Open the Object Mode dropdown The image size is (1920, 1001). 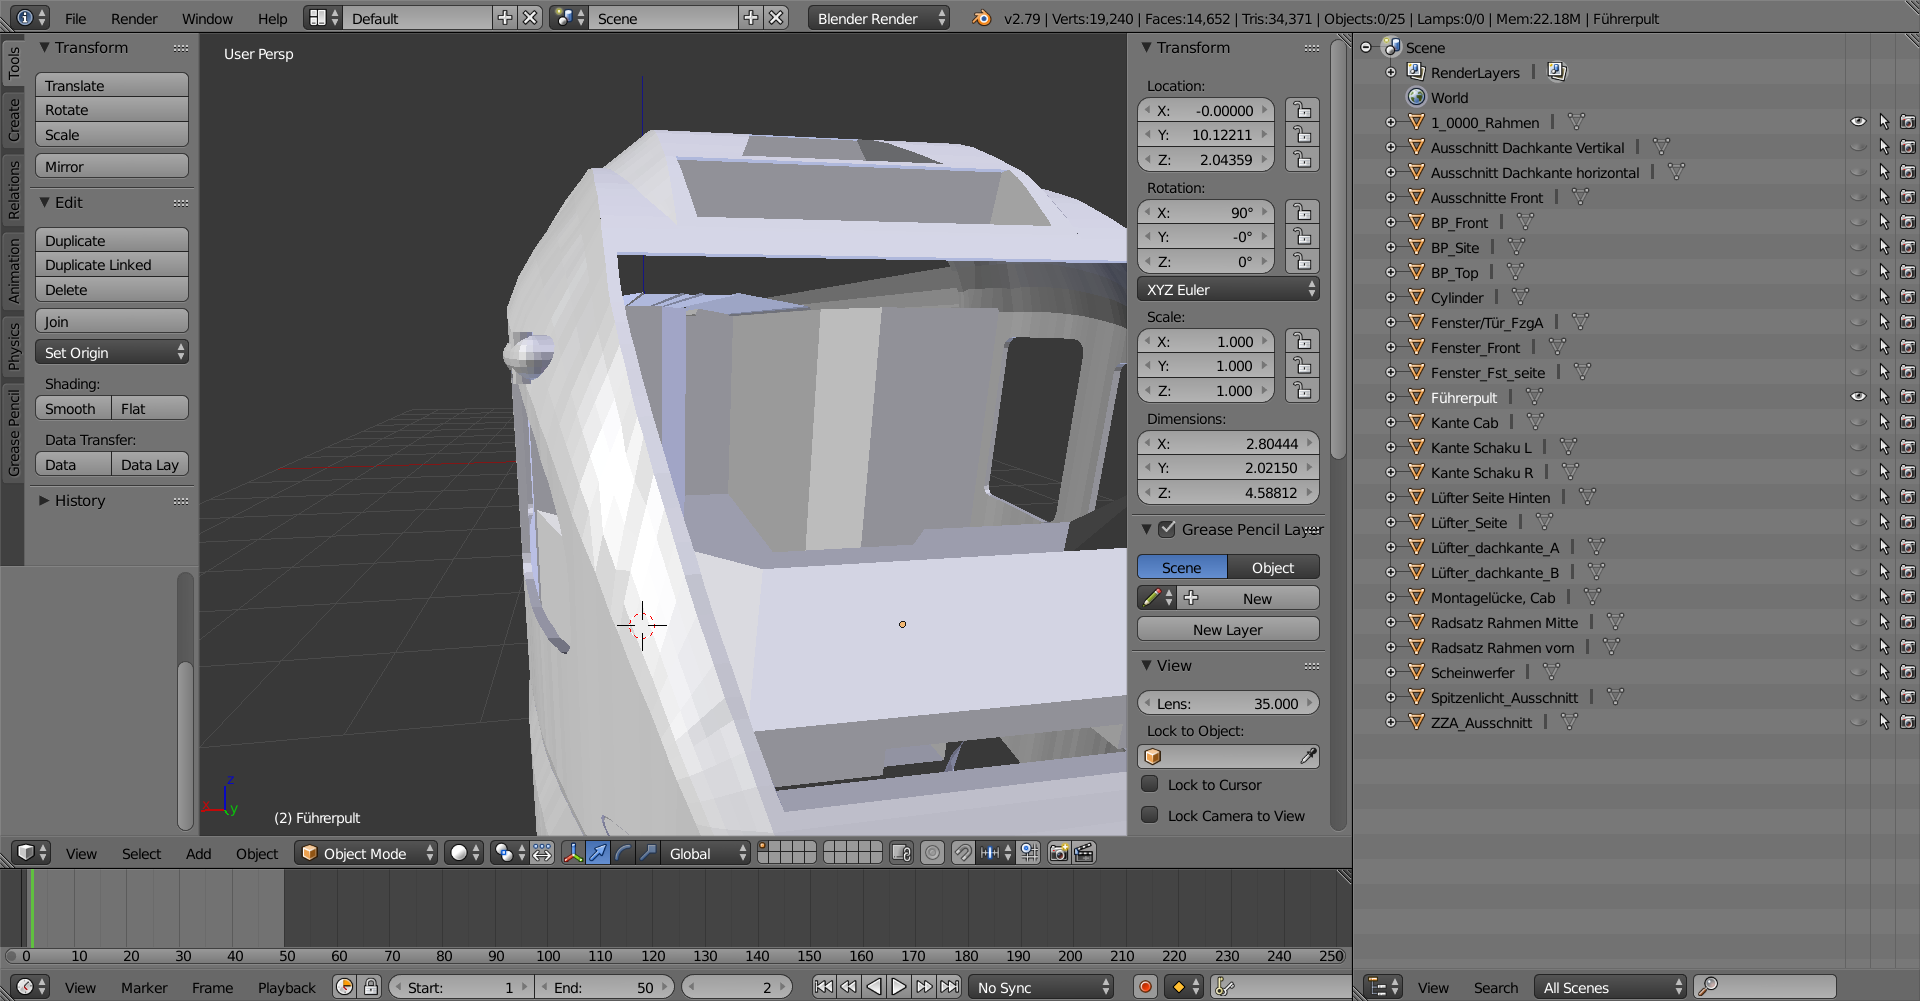tap(367, 853)
